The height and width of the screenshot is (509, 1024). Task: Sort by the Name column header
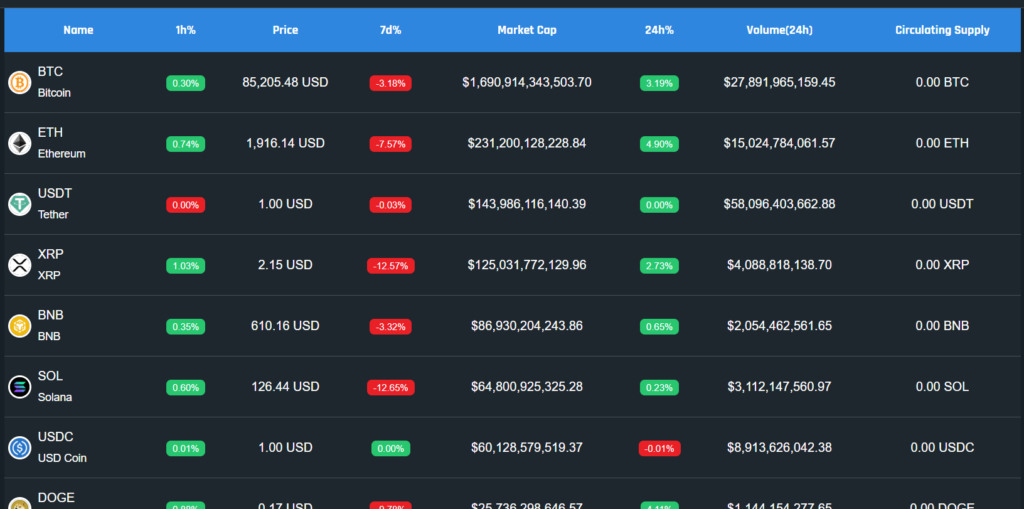(x=78, y=30)
